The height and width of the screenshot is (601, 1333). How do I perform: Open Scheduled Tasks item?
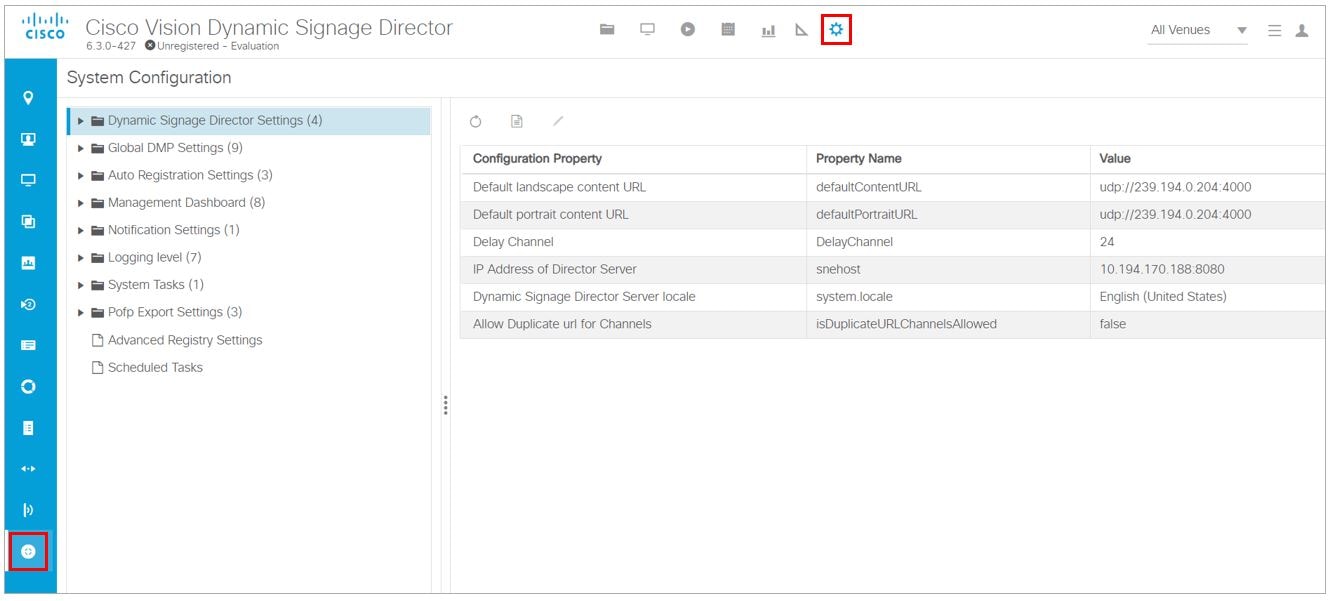click(155, 367)
